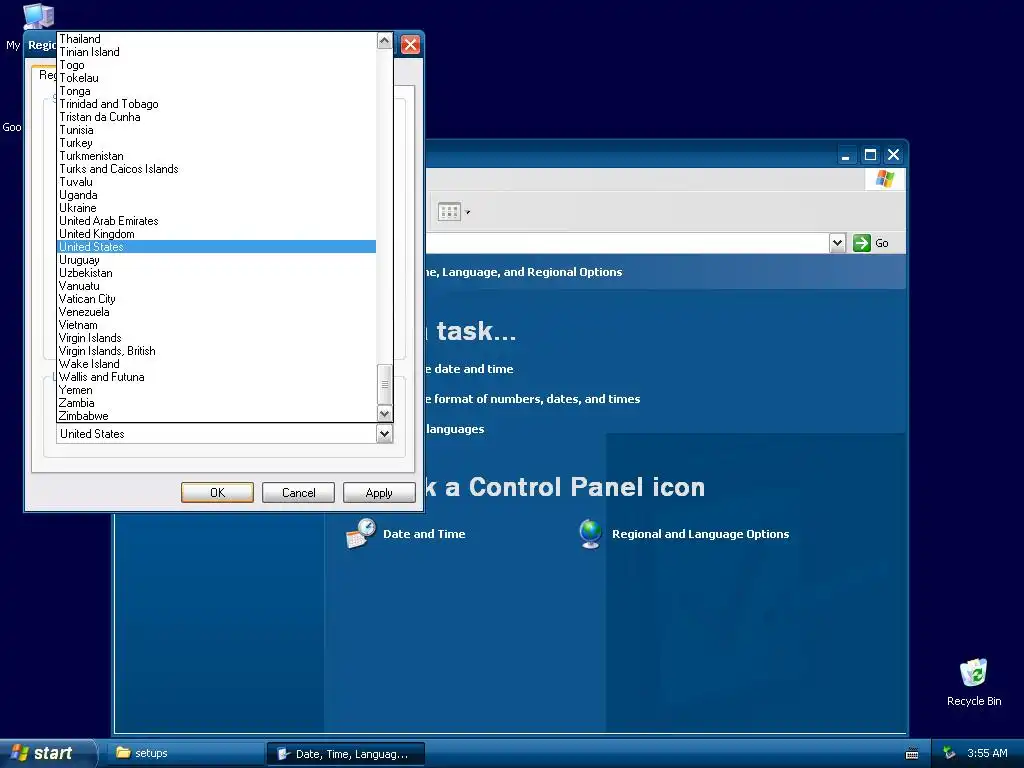The image size is (1024, 768).
Task: Select Tuvalu in the country list
Action: [216, 182]
